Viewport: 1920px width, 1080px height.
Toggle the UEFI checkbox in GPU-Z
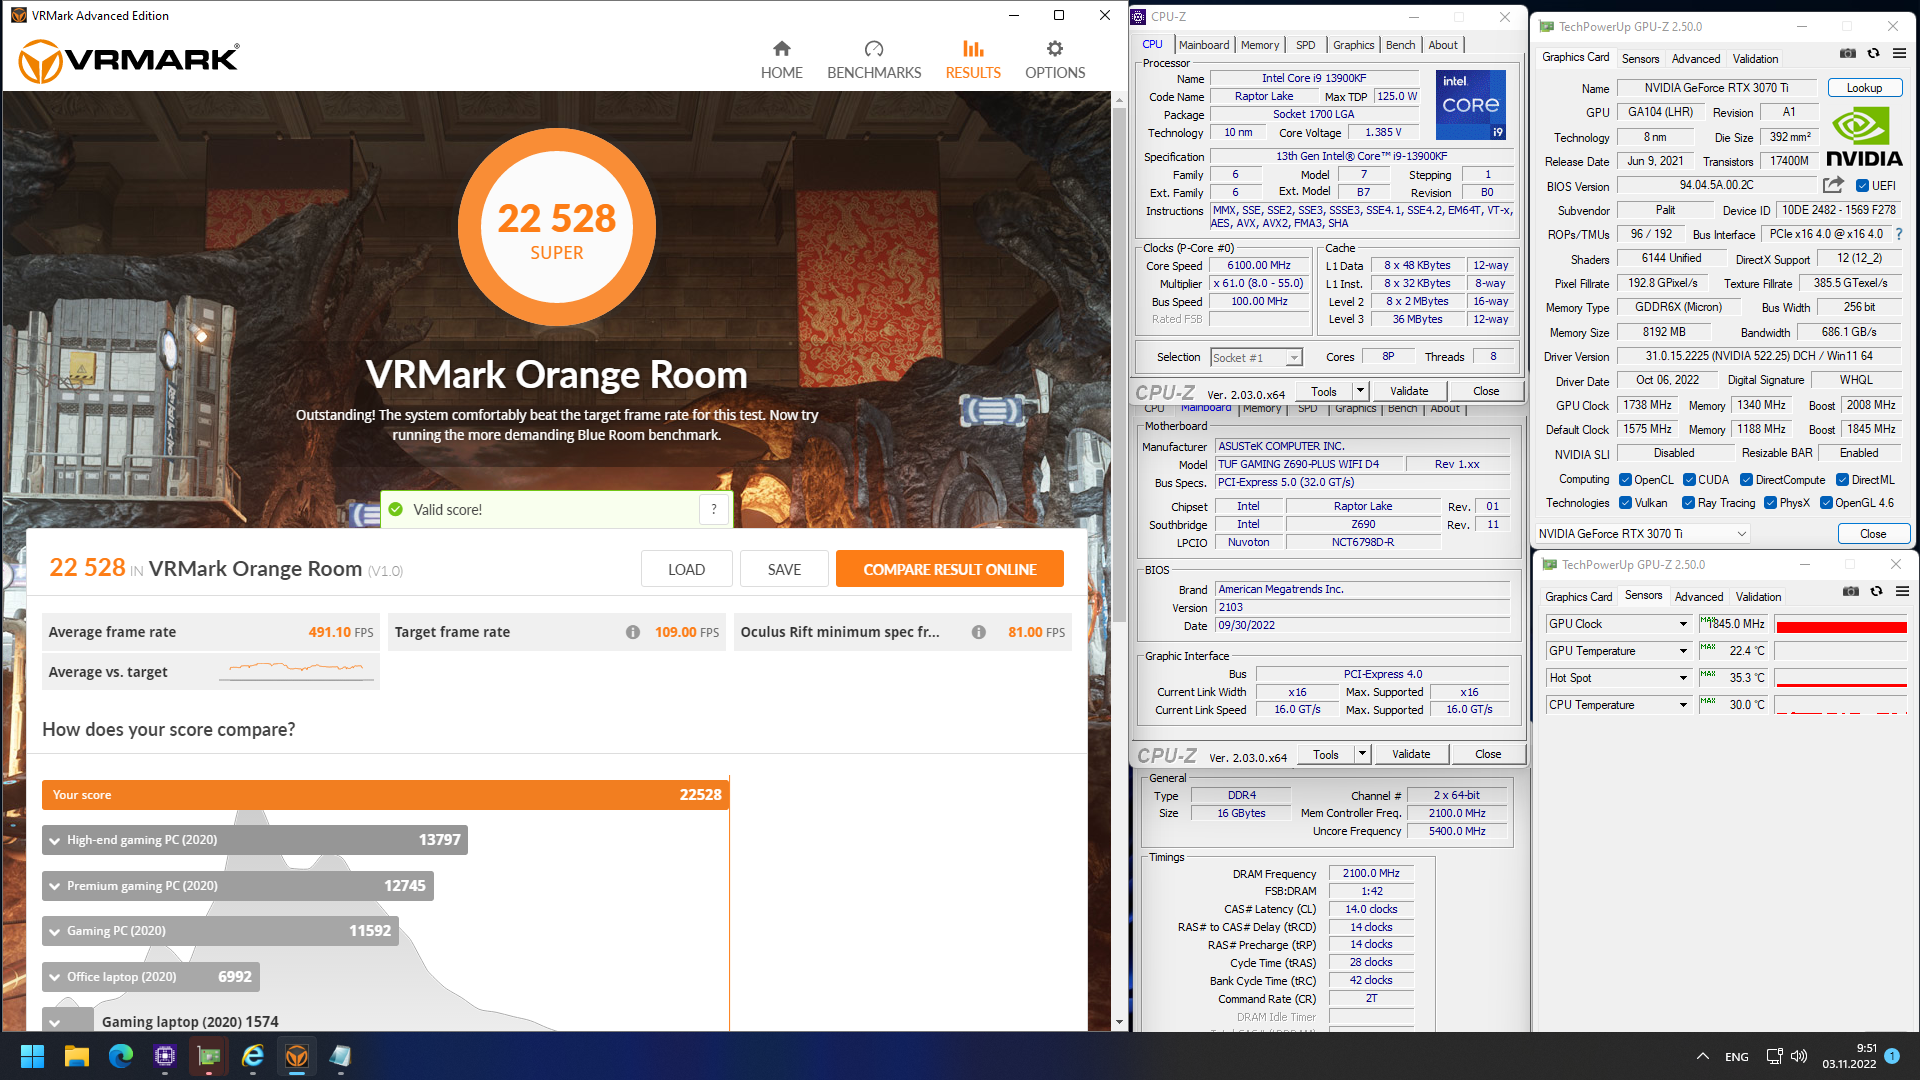coord(1862,186)
